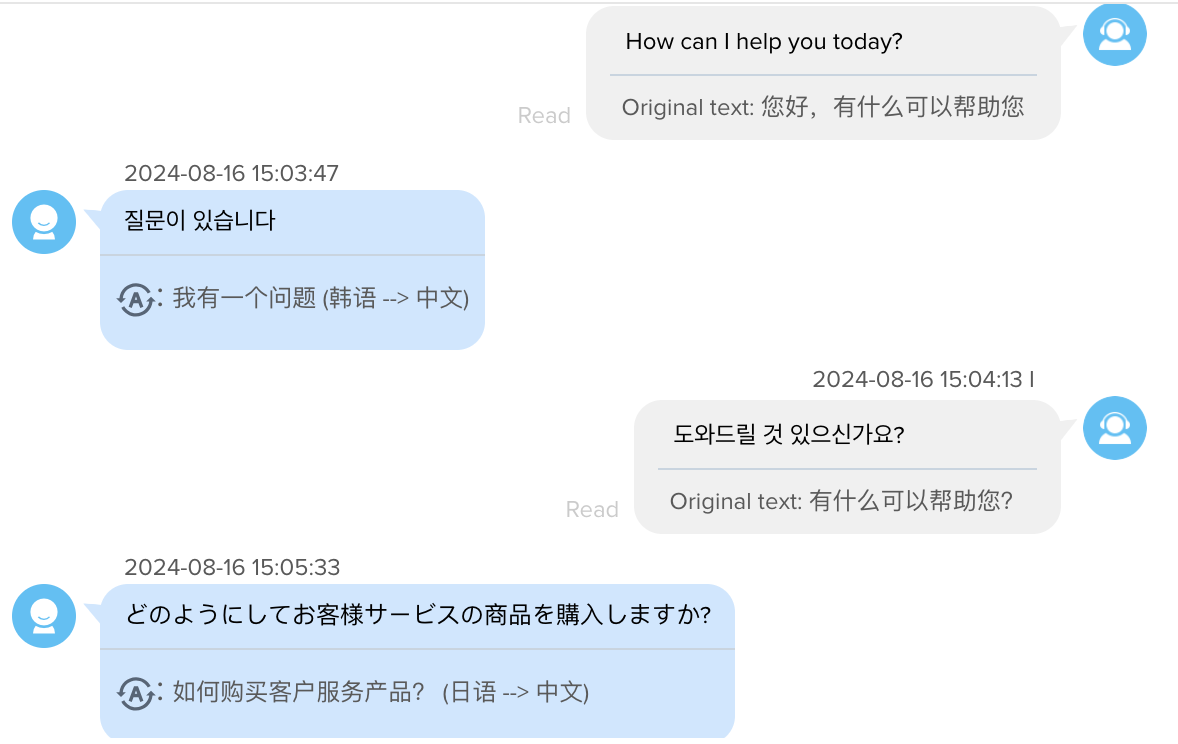Click the timestamp 2024-08-16 15:03:47
The width and height of the screenshot is (1178, 744).
[x=231, y=174]
